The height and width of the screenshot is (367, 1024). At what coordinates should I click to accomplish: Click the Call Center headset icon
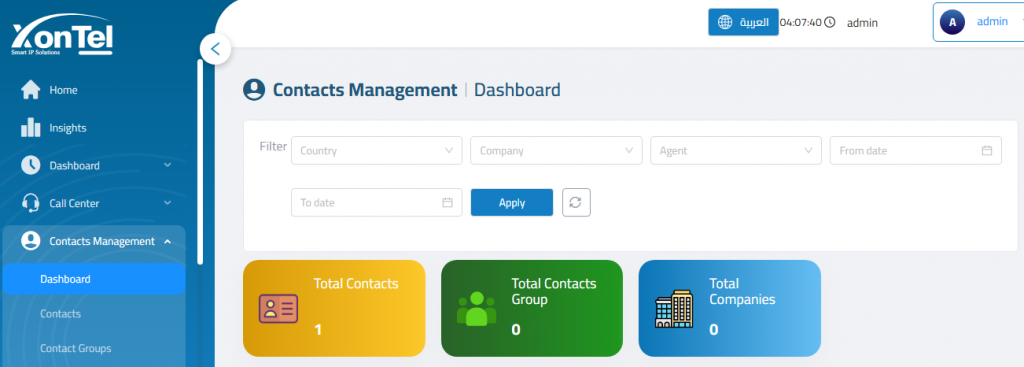coord(31,203)
